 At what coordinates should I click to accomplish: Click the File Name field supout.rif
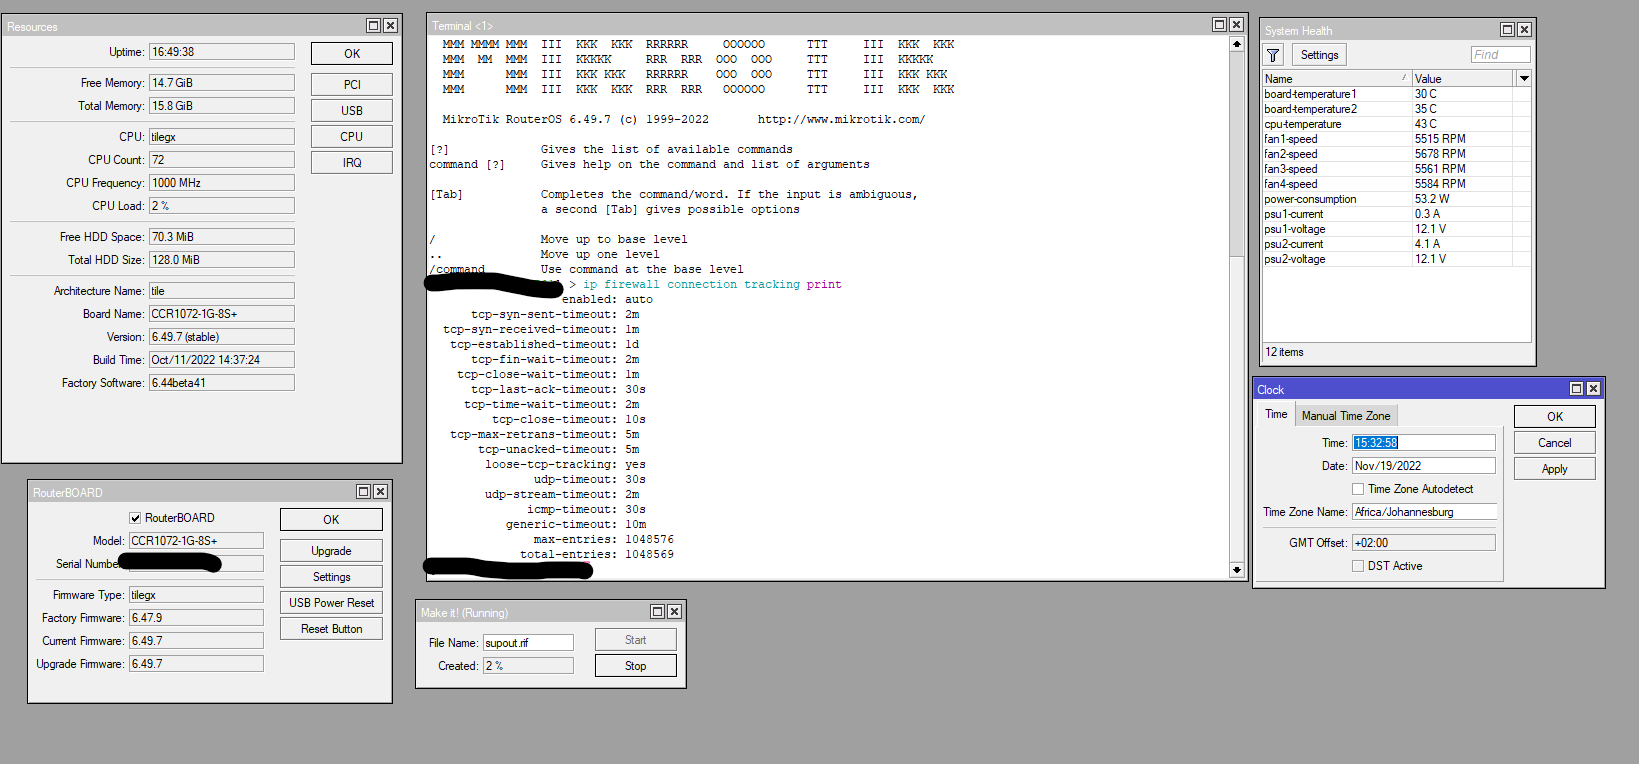coord(528,643)
